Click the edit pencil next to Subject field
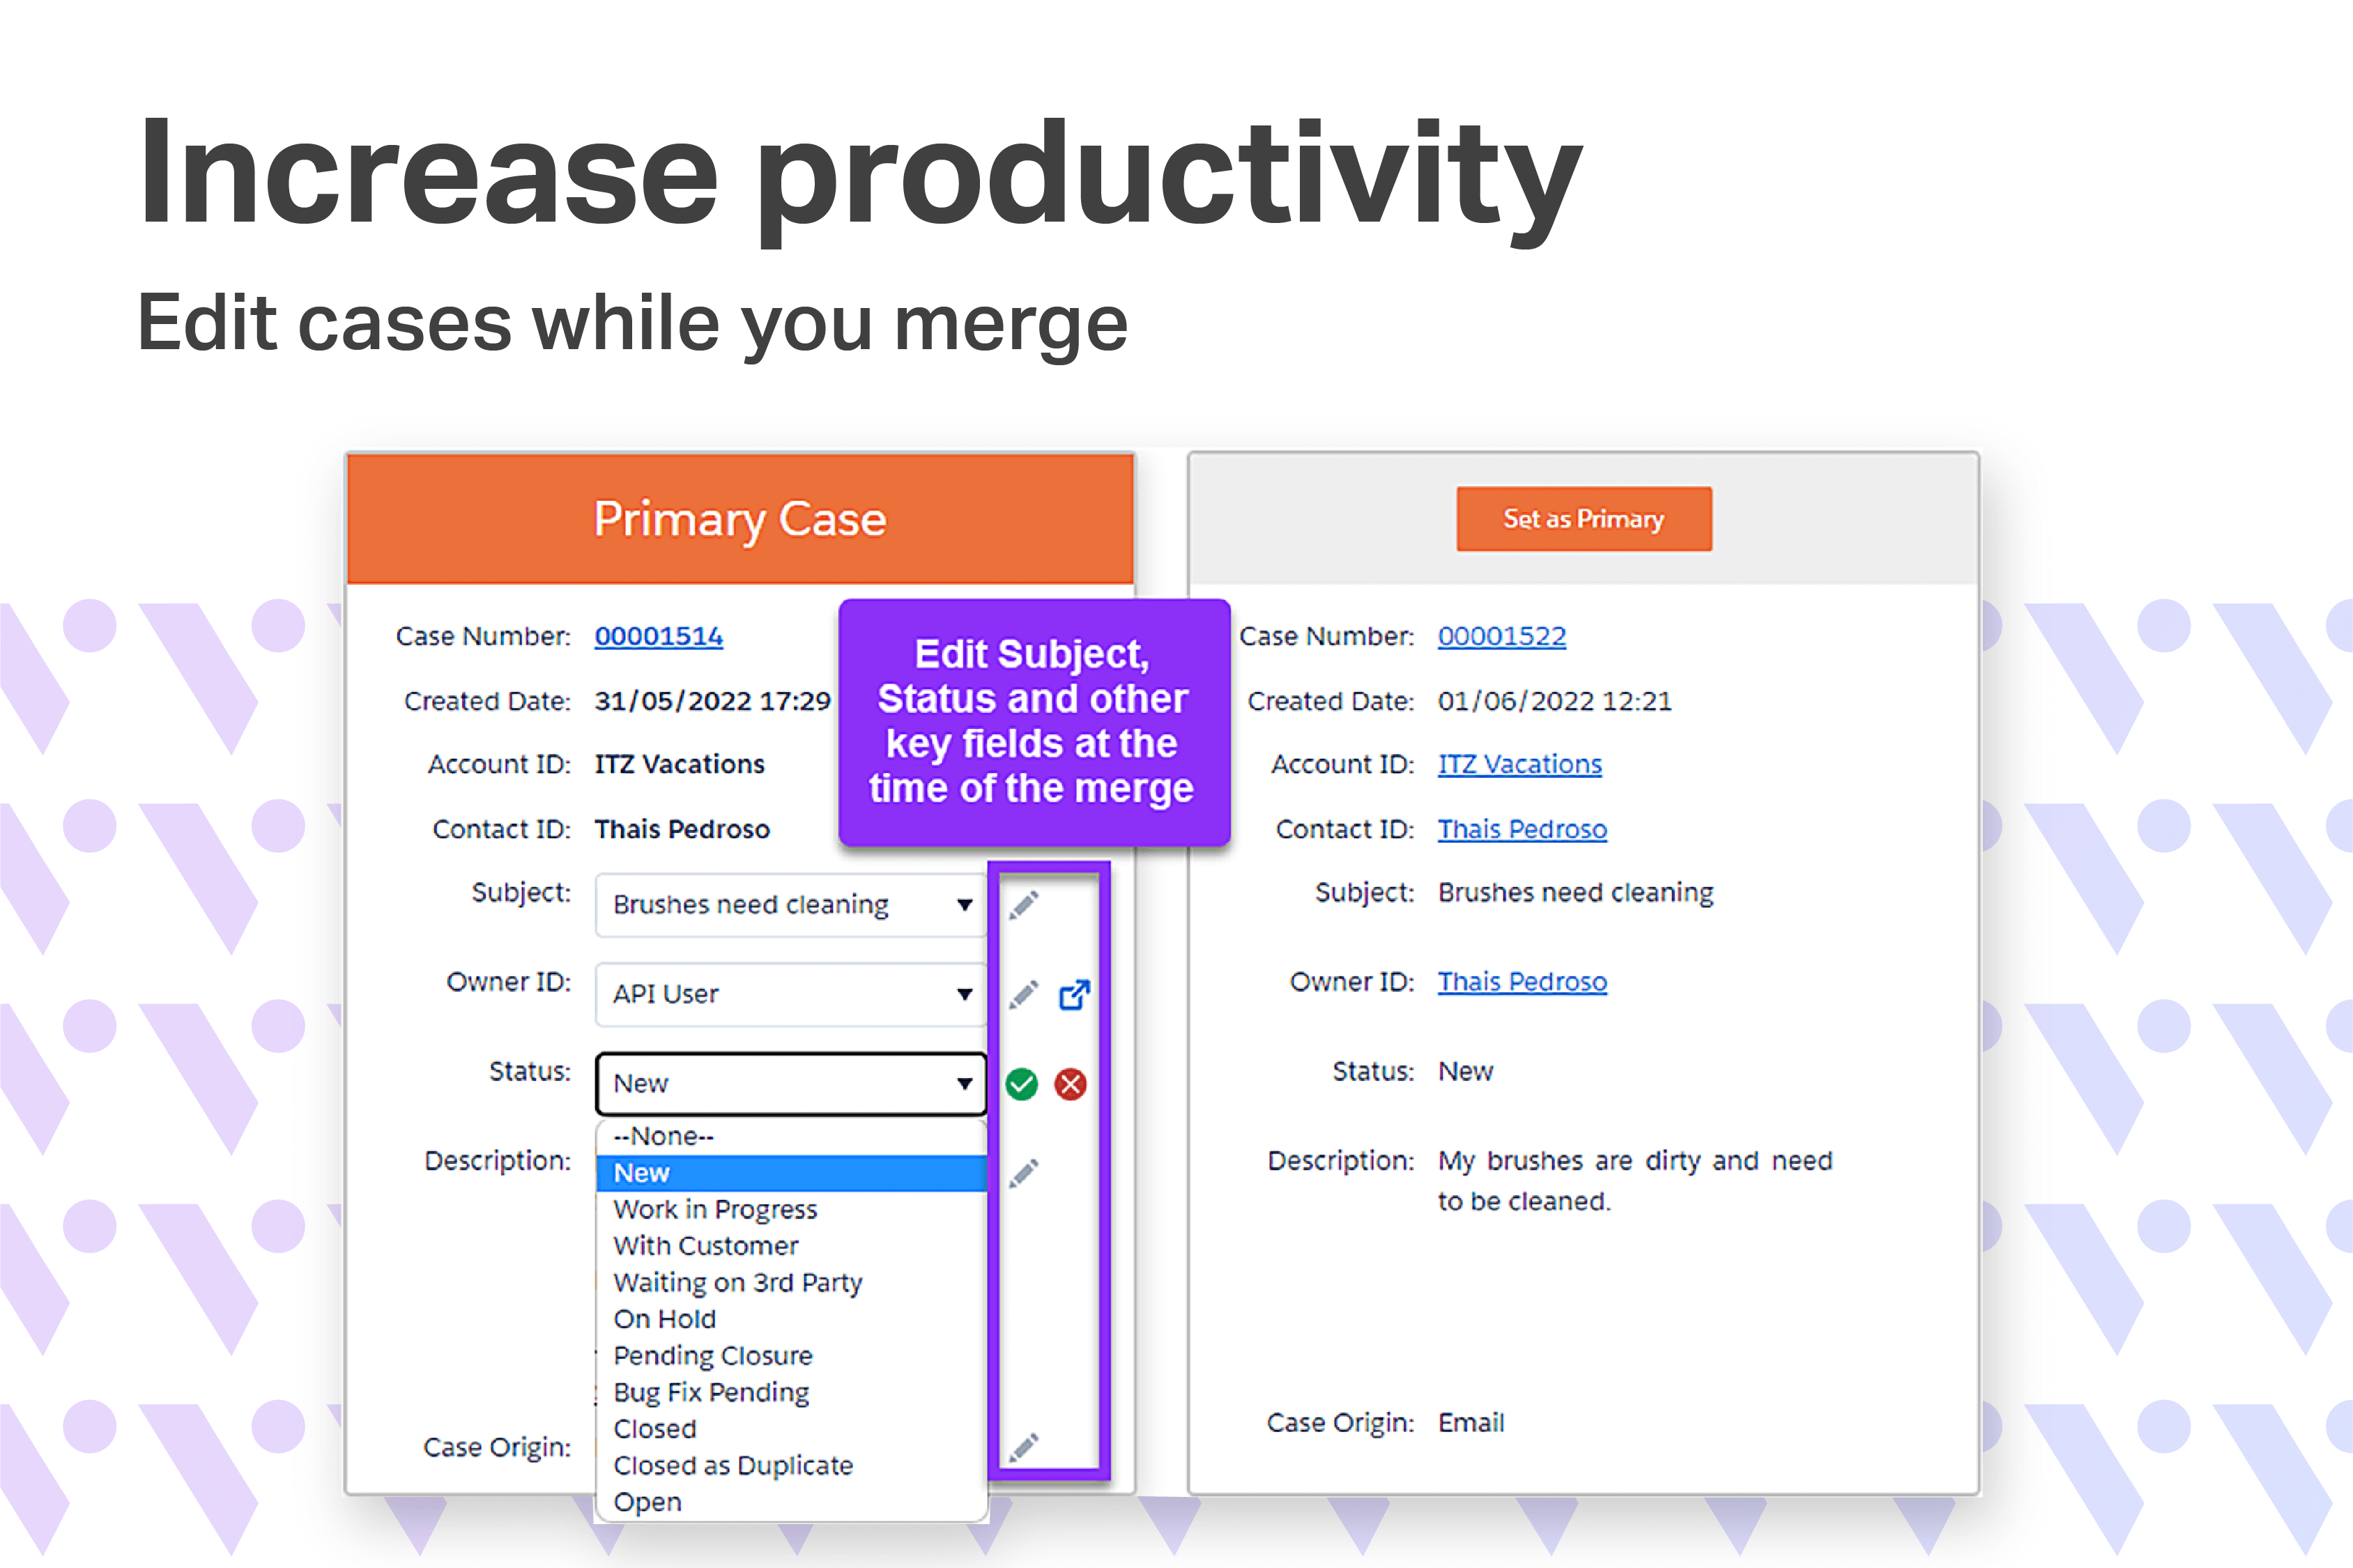This screenshot has height=1568, width=2353. tap(1023, 904)
